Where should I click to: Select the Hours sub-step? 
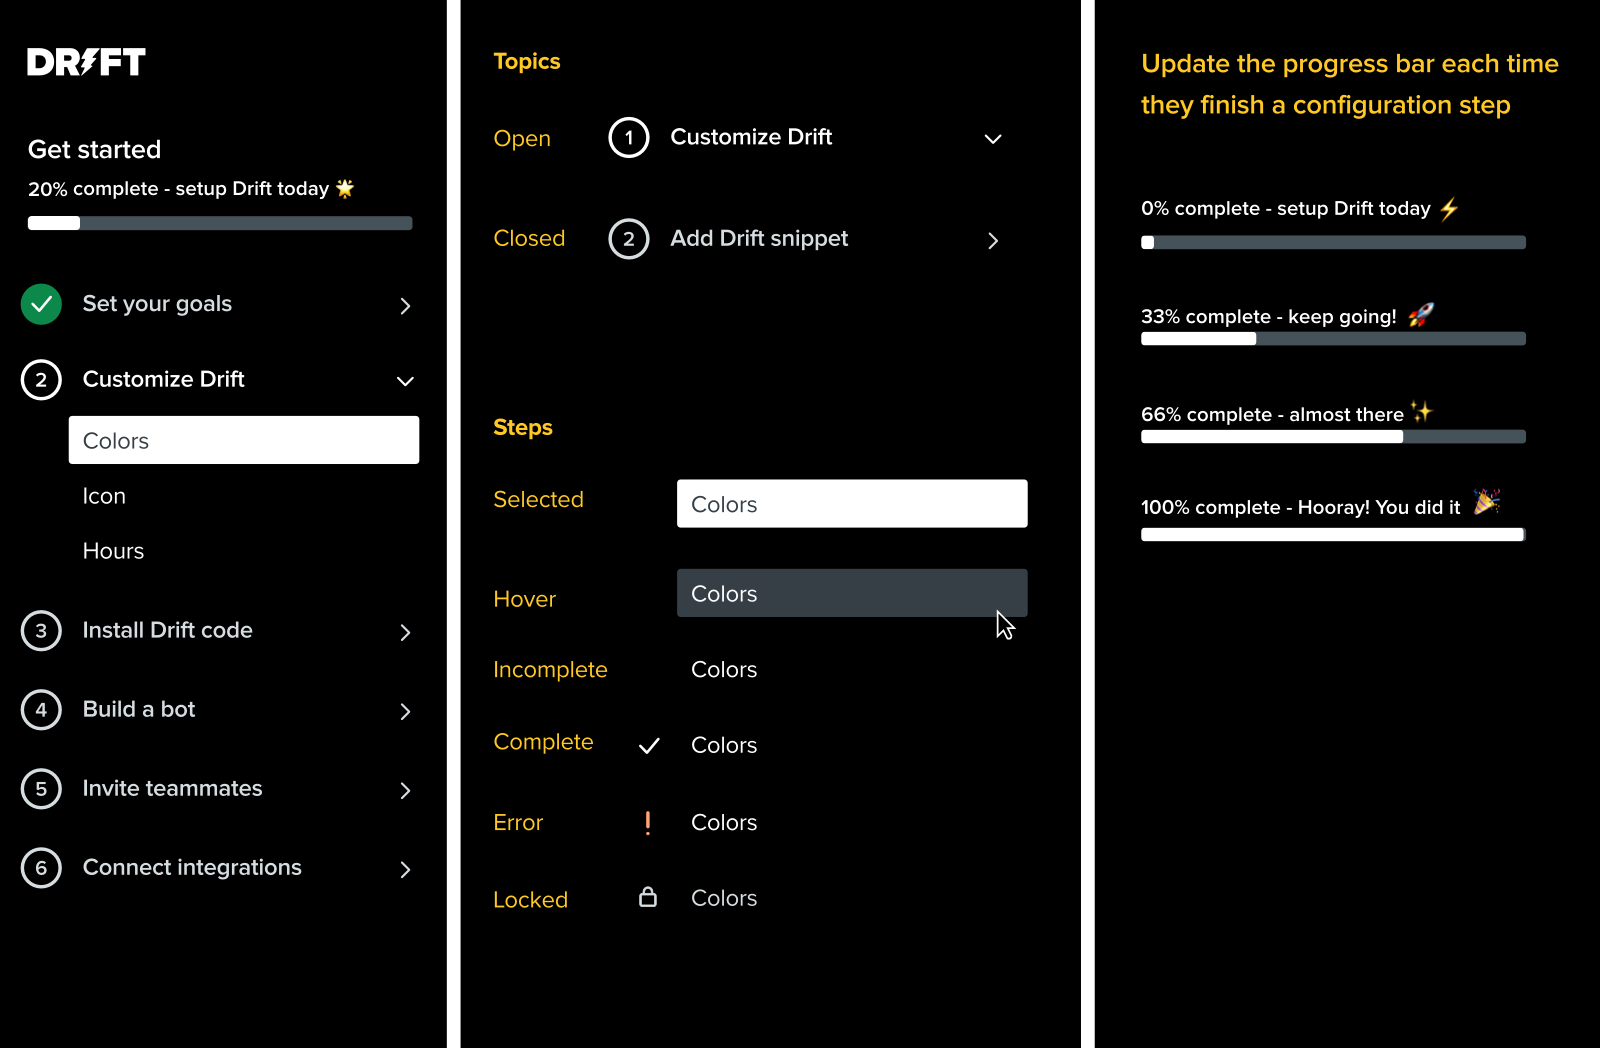point(113,551)
